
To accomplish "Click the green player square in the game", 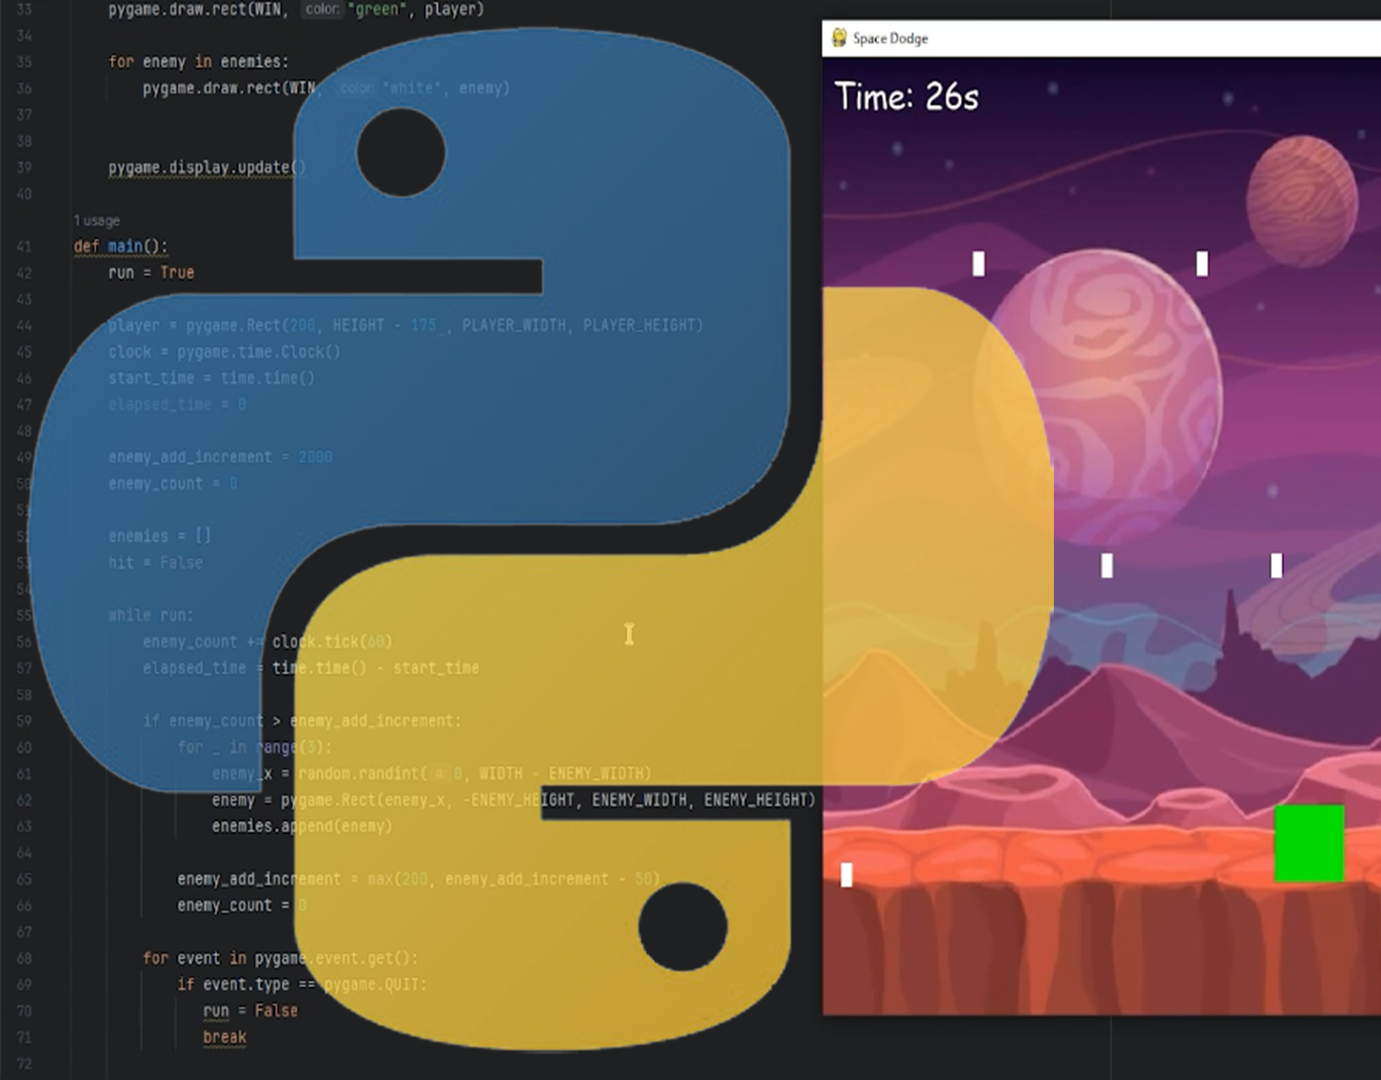I will click(1309, 843).
